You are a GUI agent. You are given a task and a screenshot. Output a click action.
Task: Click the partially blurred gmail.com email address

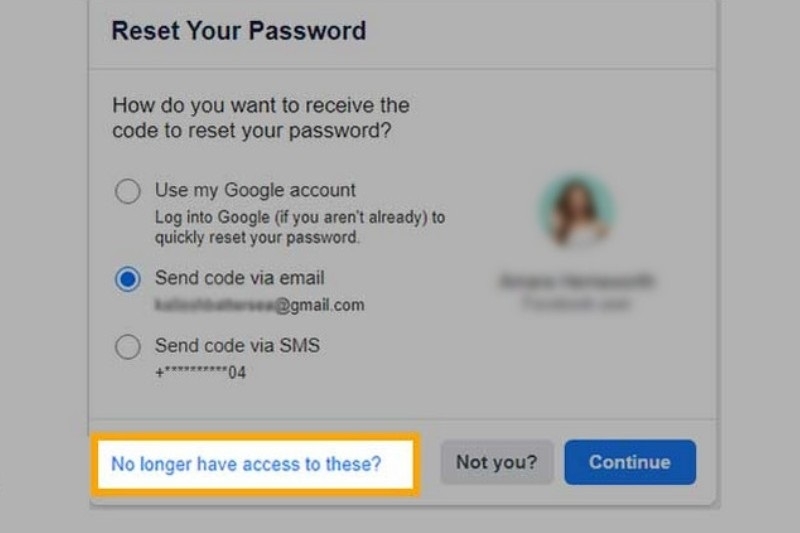(x=259, y=305)
